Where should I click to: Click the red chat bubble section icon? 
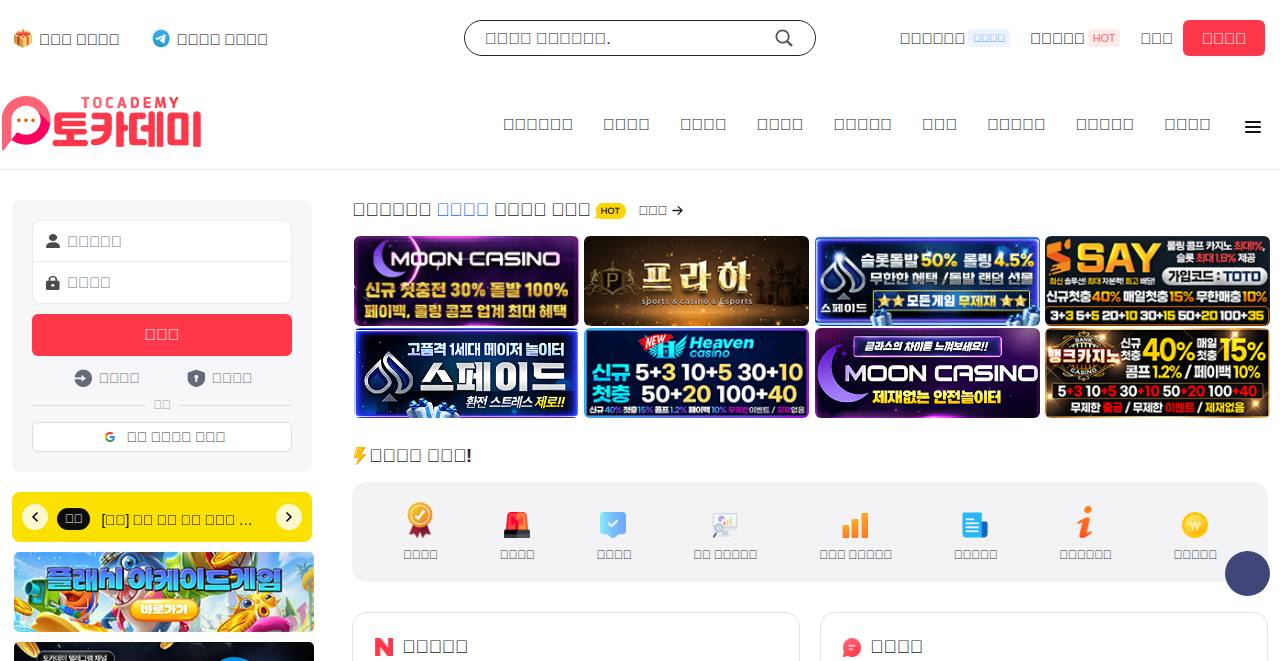(852, 647)
